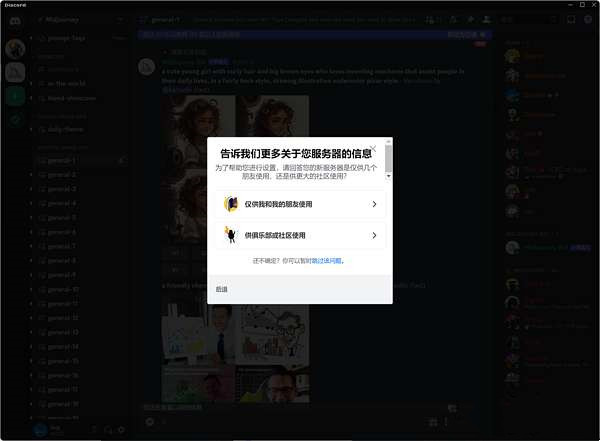Open Discord home direct messages icon
600x441 pixels.
(15, 20)
